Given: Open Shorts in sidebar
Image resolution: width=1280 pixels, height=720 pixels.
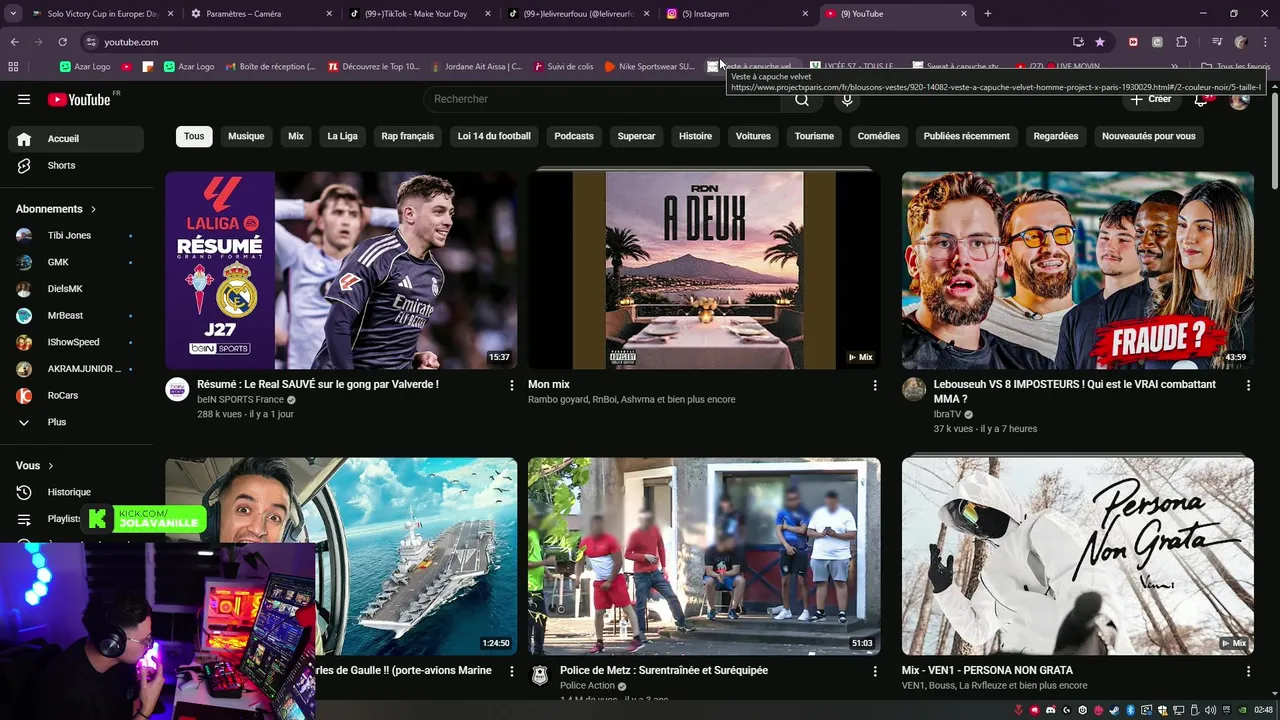Looking at the screenshot, I should [x=76, y=165].
